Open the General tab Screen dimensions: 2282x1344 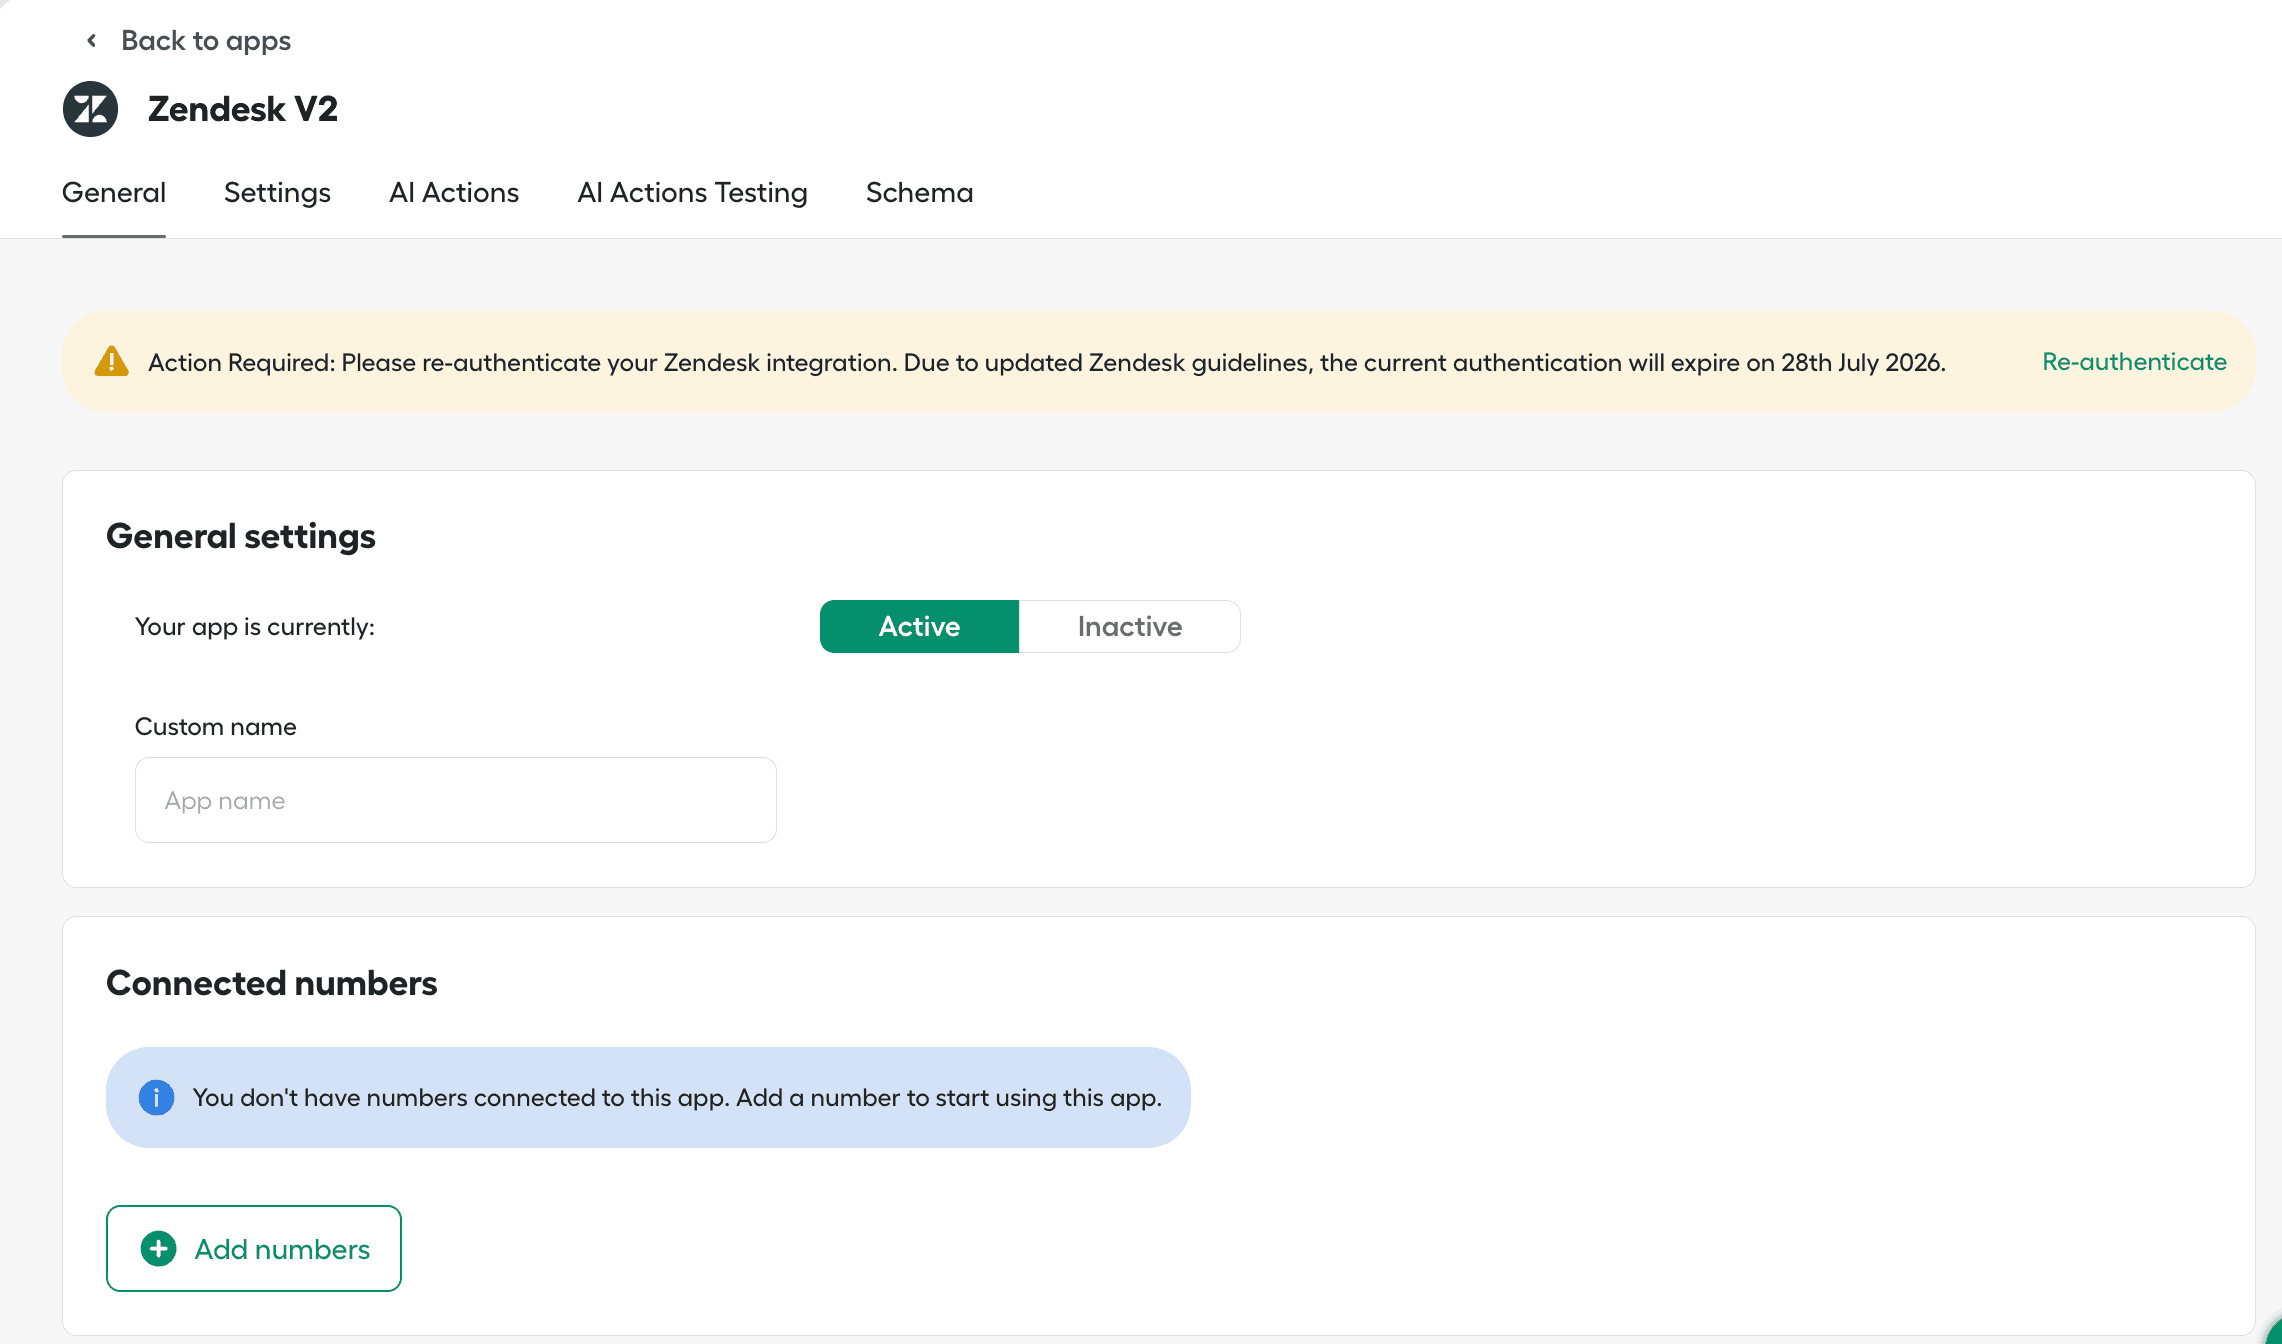114,193
